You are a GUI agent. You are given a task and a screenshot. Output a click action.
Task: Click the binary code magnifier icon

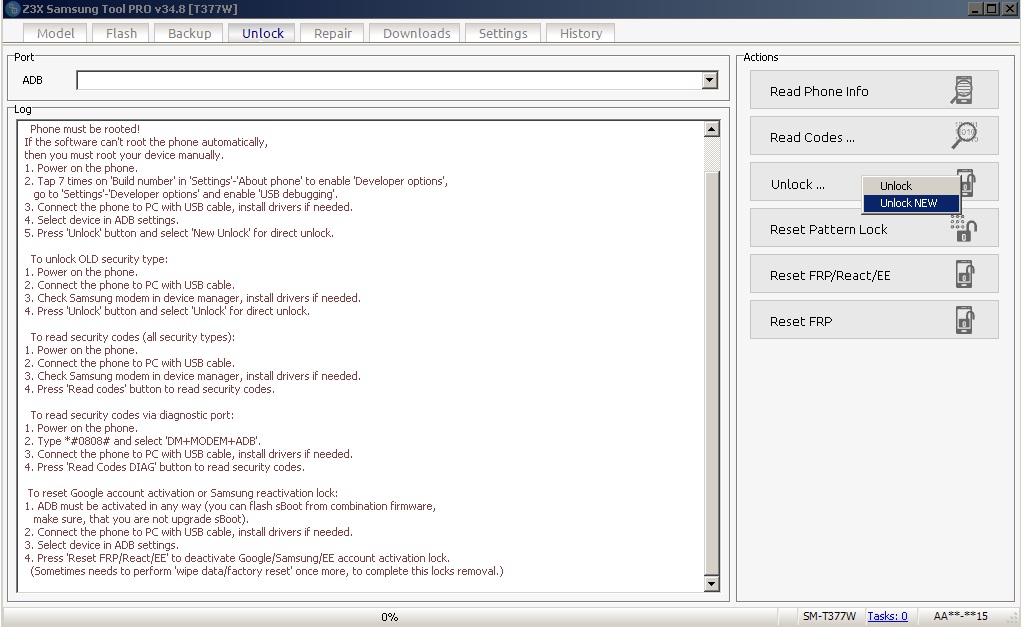[x=965, y=135]
